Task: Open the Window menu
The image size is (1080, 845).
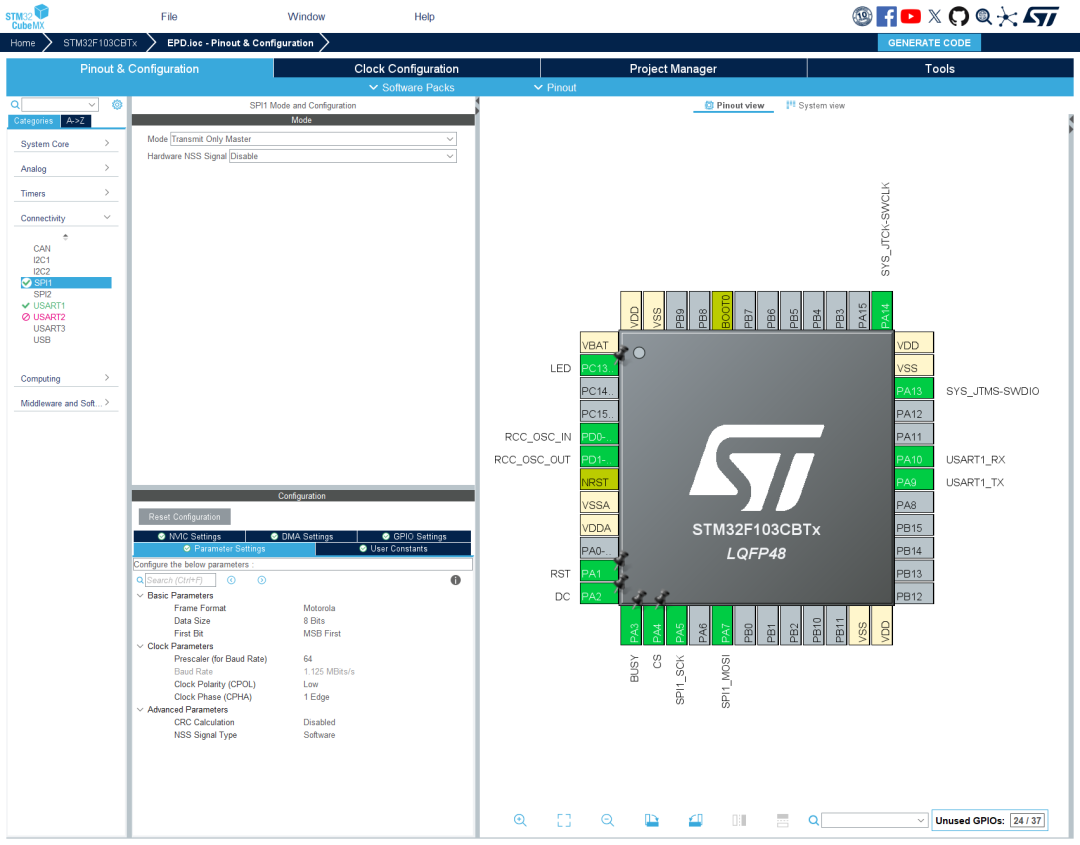Action: coord(307,17)
